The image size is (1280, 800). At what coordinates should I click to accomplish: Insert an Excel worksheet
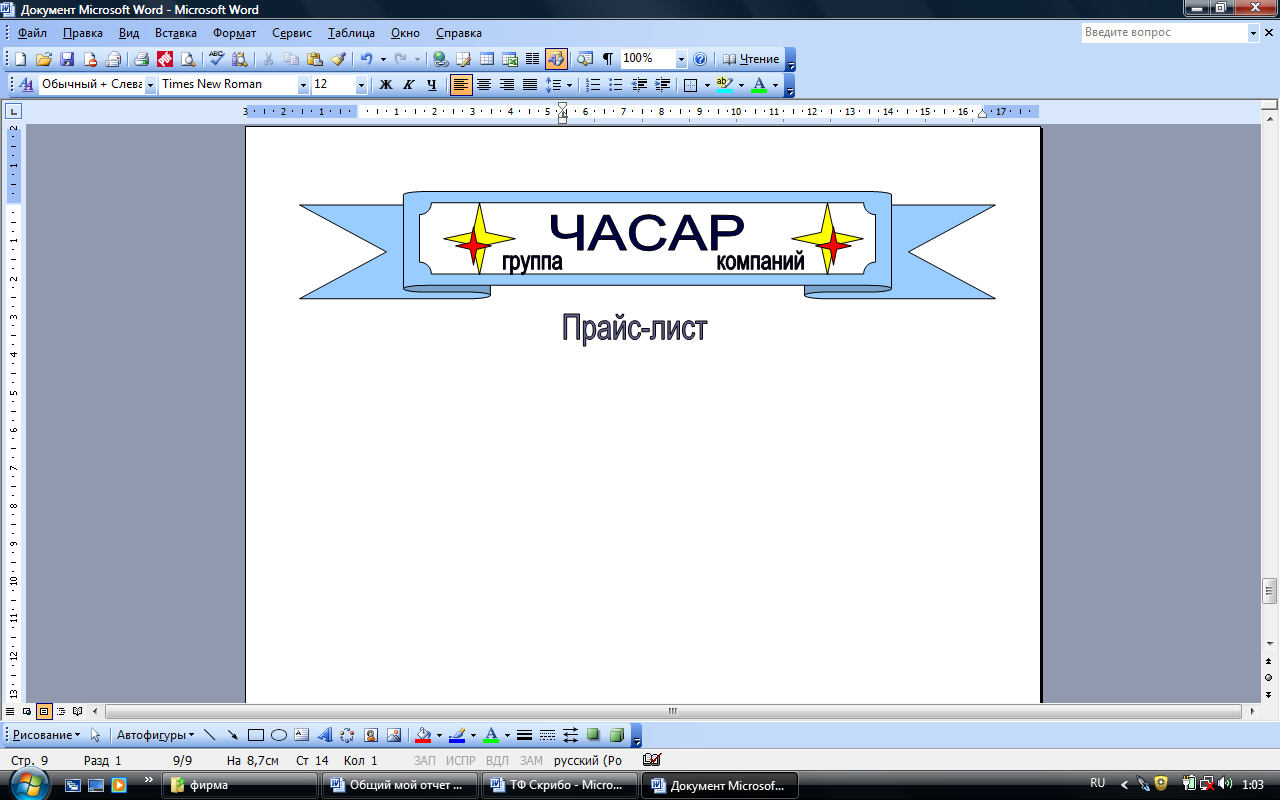(x=510, y=59)
